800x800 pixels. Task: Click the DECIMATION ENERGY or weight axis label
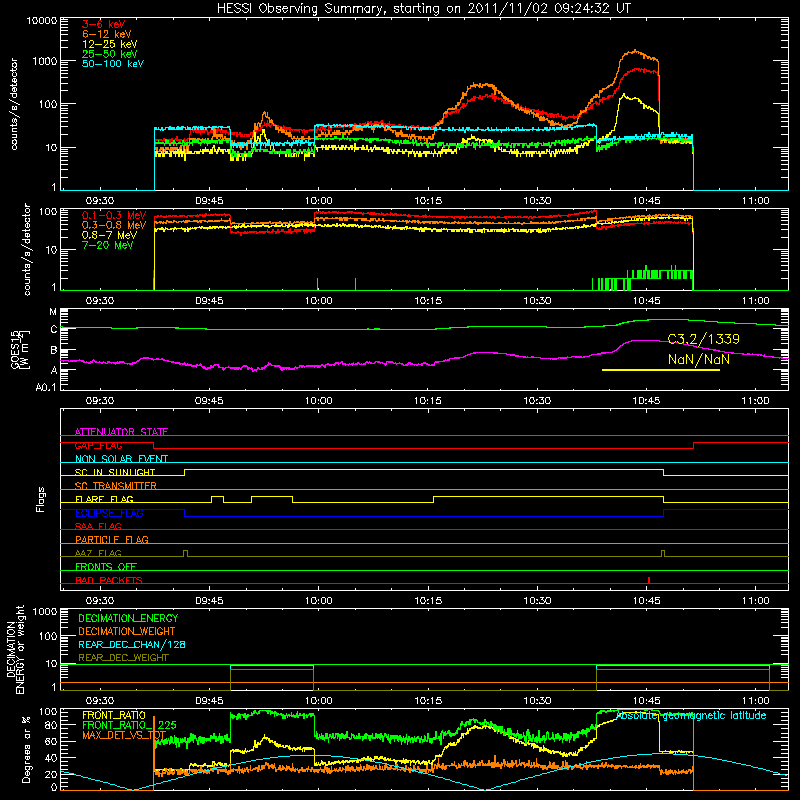[x=16, y=649]
